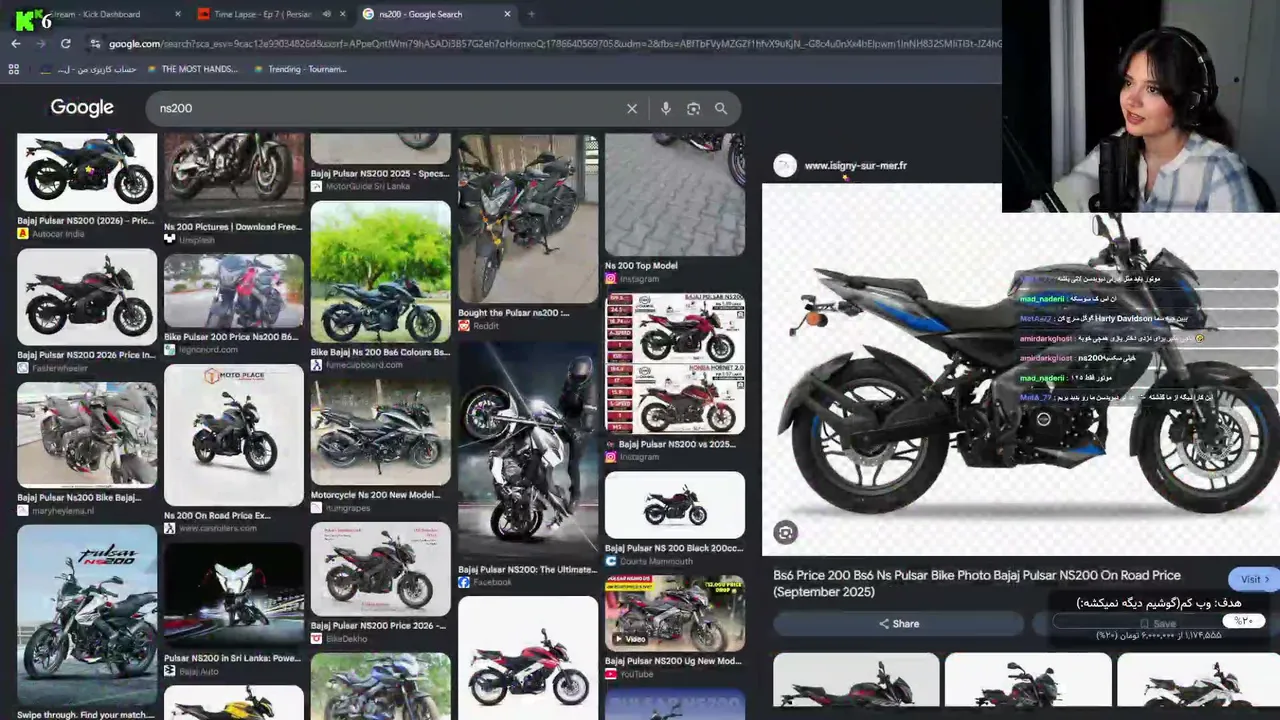
Task: Open Bought the Pulsar ns200 Reddit image
Action: [x=528, y=219]
